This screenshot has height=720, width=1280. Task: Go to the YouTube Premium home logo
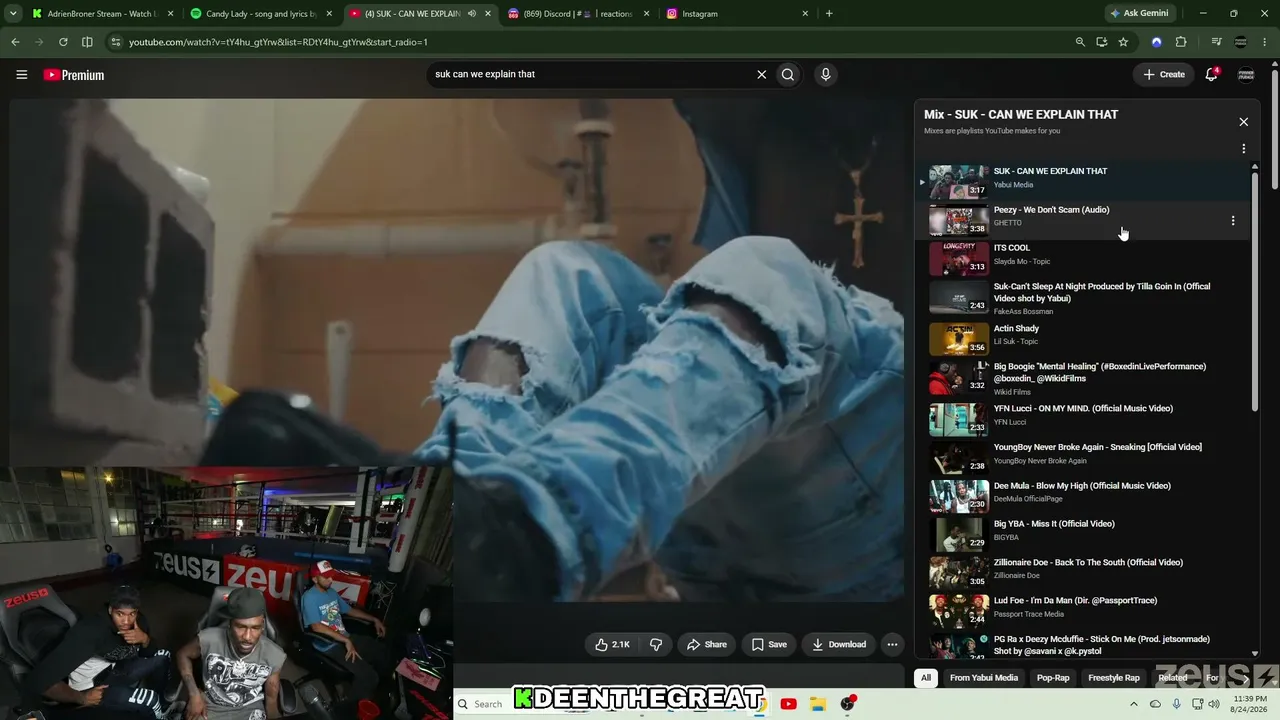click(74, 75)
